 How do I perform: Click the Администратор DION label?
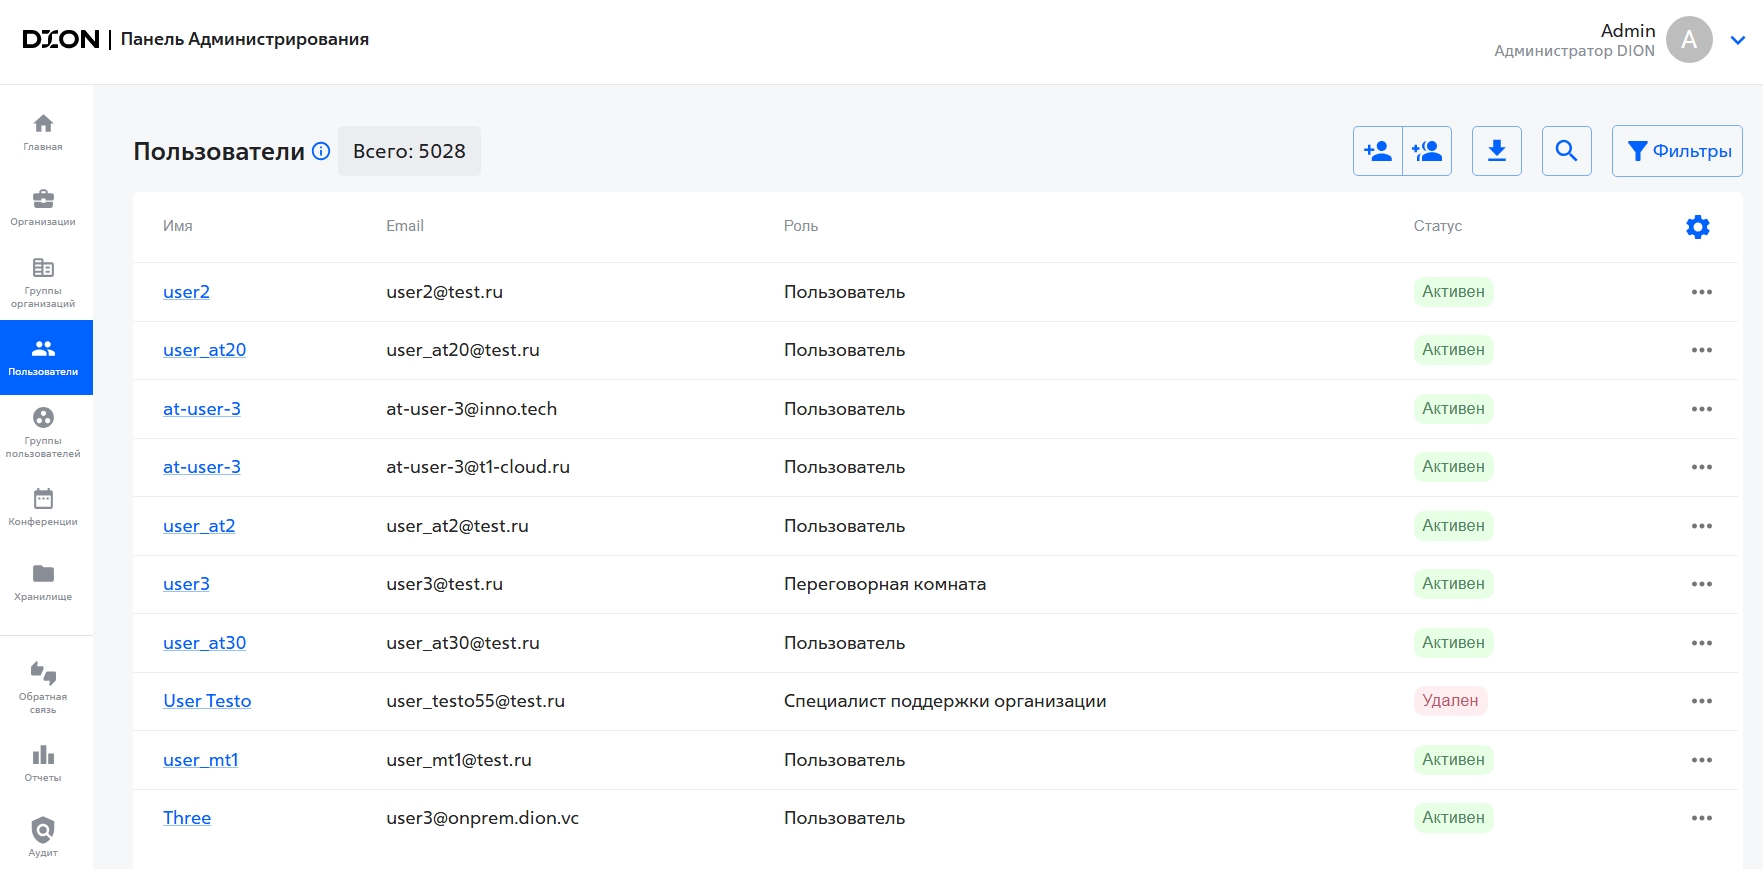point(1574,51)
